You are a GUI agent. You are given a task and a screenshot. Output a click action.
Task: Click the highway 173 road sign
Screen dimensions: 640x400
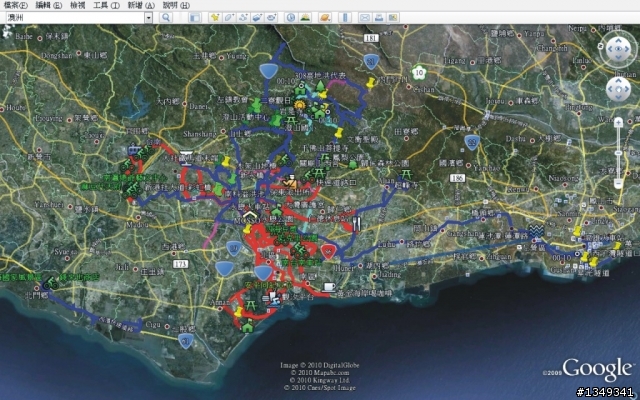tap(180, 264)
